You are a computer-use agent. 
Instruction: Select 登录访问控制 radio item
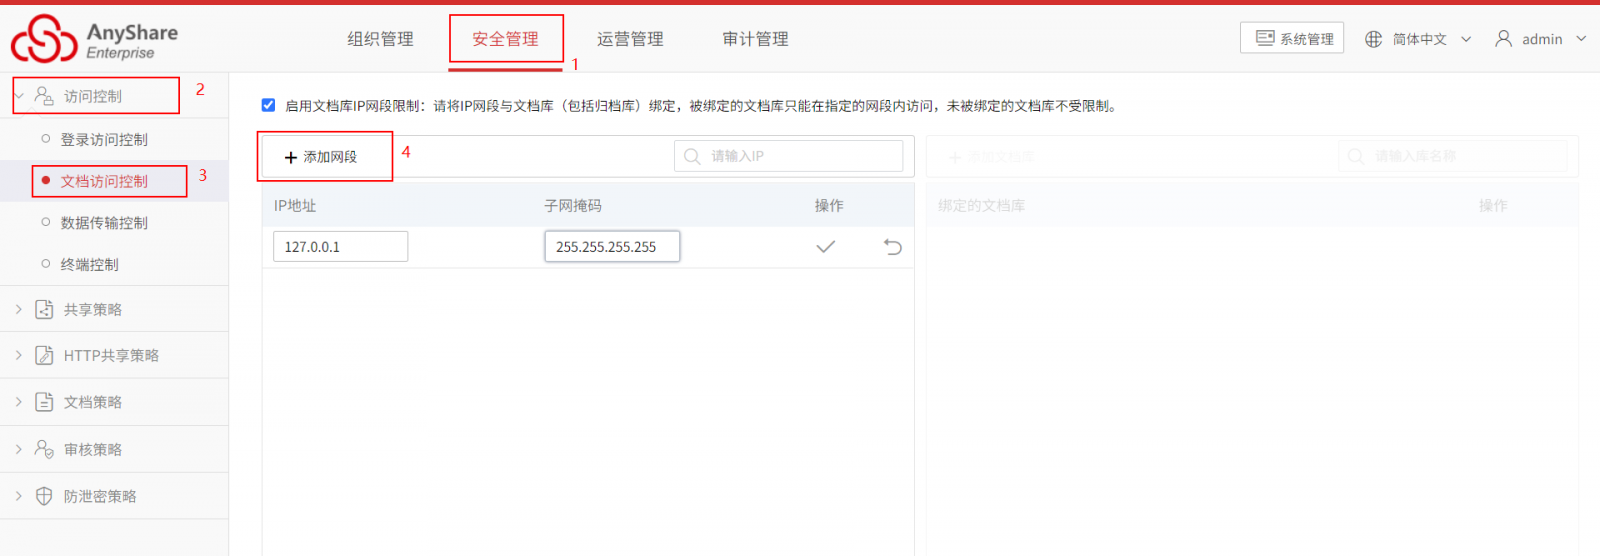tap(104, 139)
